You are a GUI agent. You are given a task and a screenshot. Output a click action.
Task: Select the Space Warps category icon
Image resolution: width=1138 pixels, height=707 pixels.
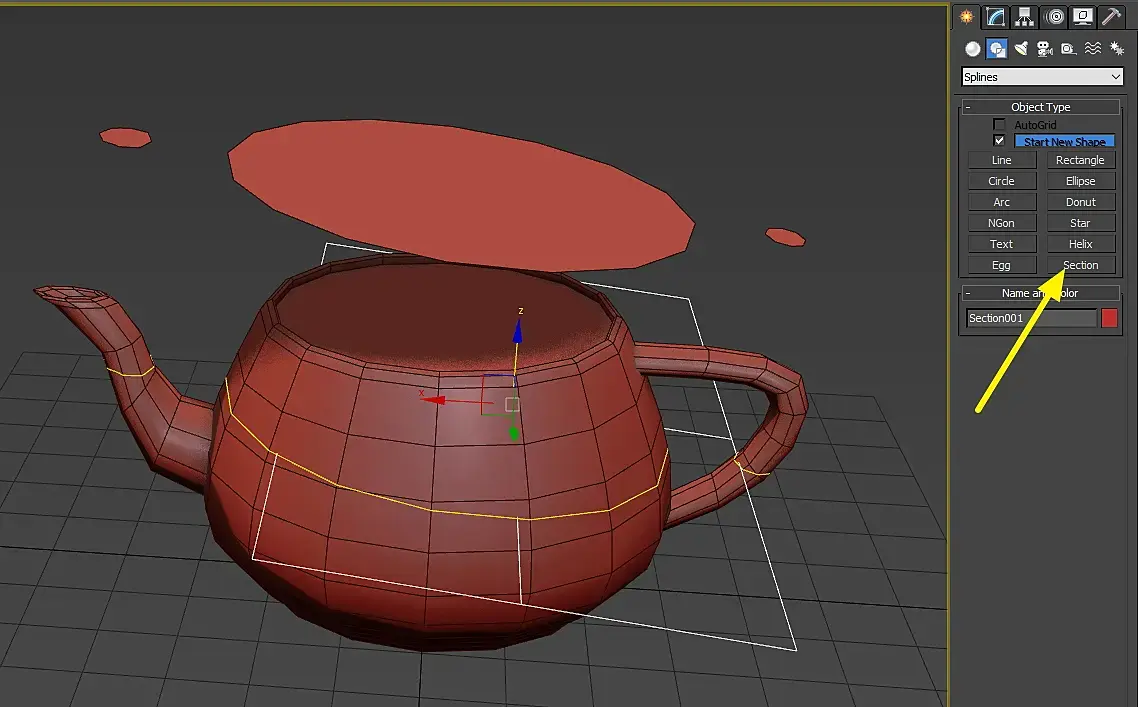(1092, 49)
